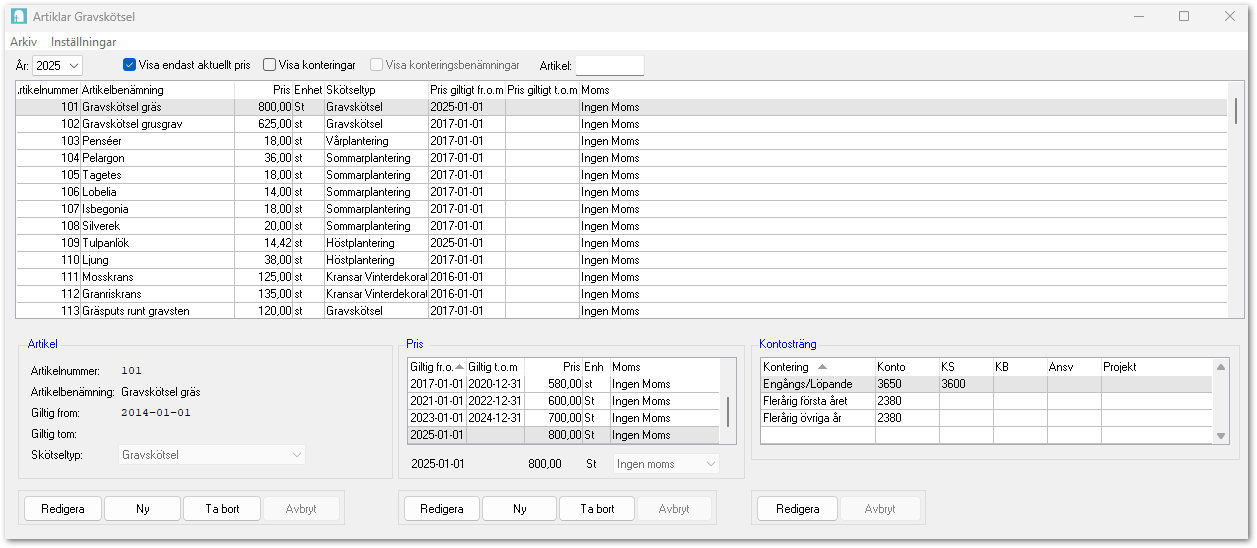The image size is (1257, 548).
Task: Click the Projekt column header
Action: [1157, 367]
